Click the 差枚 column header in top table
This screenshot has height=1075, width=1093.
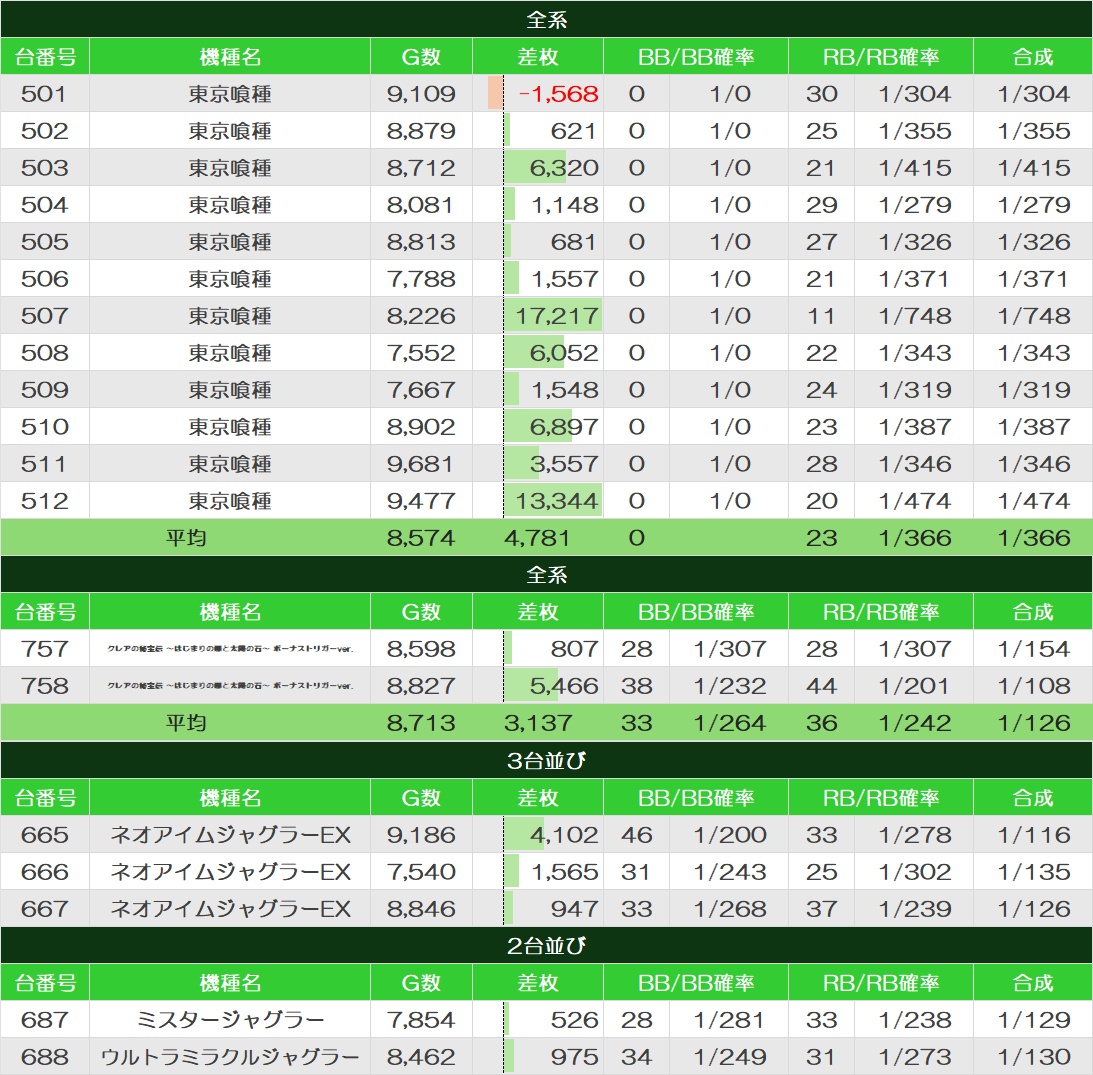point(537,56)
